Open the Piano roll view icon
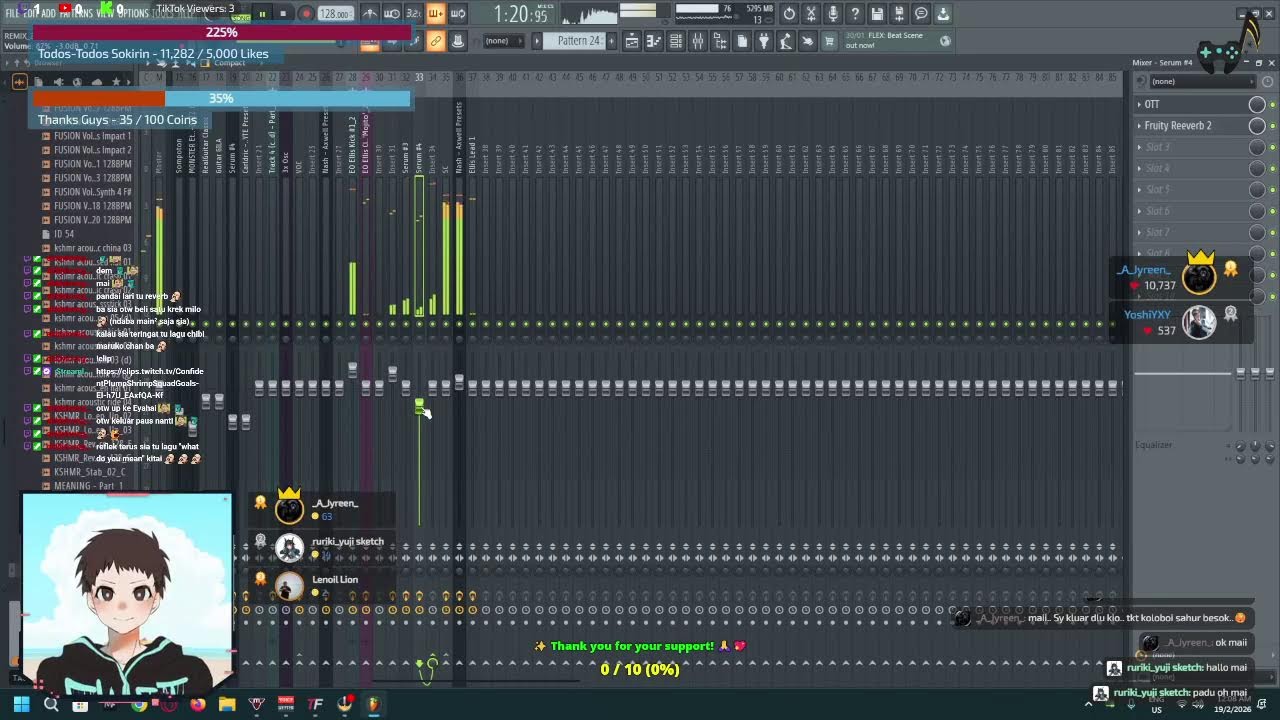Image resolution: width=1280 pixels, height=720 pixels. (x=654, y=41)
